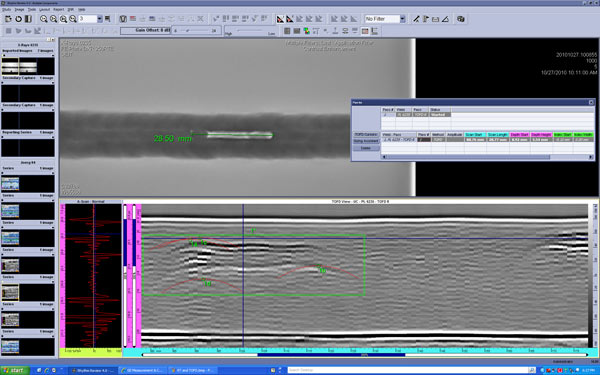Click the Gain Offset slider track
The height and width of the screenshot is (375, 600).
[196, 31]
